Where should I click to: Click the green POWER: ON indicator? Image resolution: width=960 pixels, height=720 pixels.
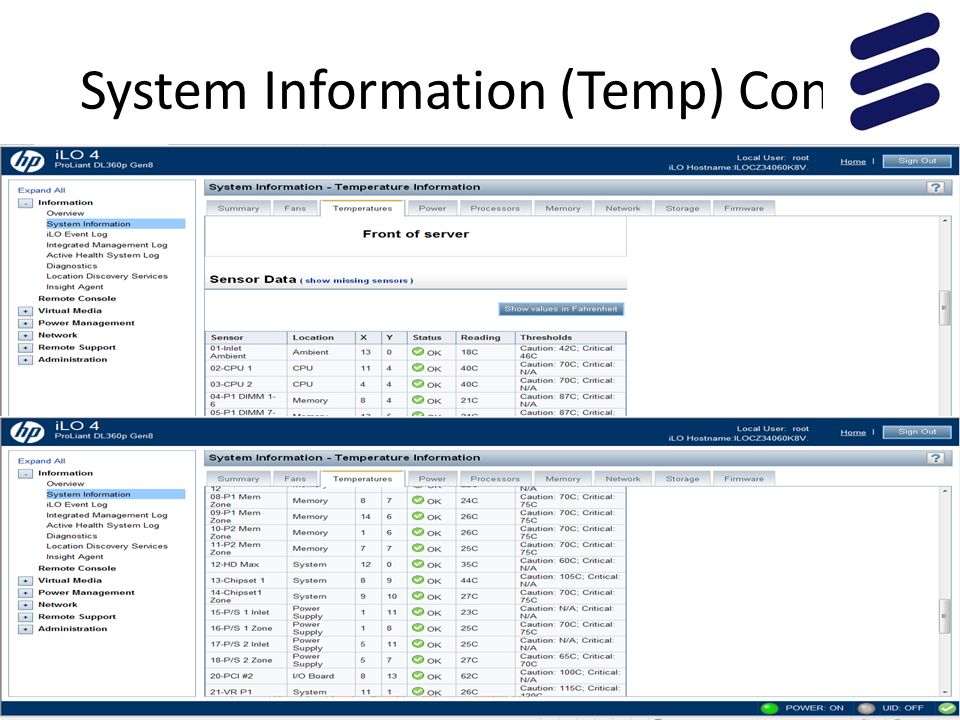click(769, 708)
